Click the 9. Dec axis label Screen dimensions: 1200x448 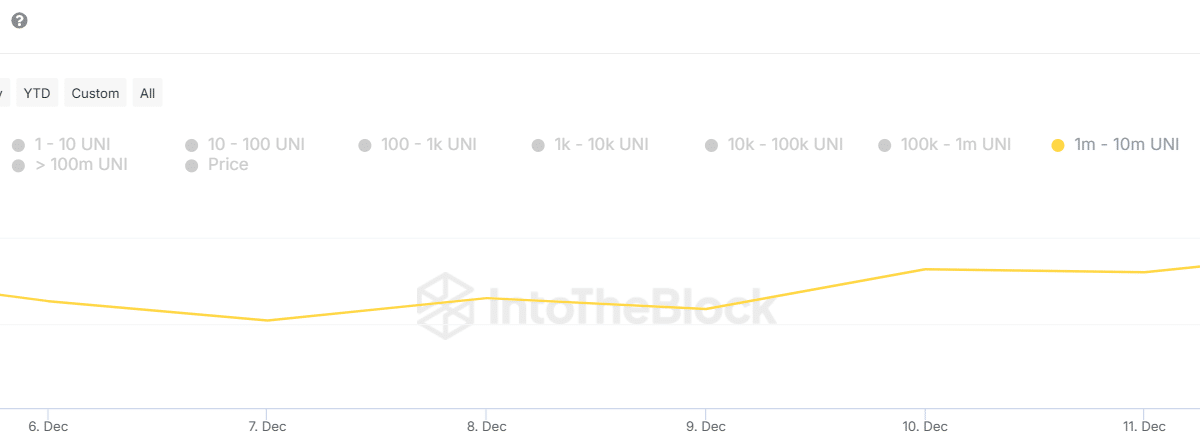706,427
